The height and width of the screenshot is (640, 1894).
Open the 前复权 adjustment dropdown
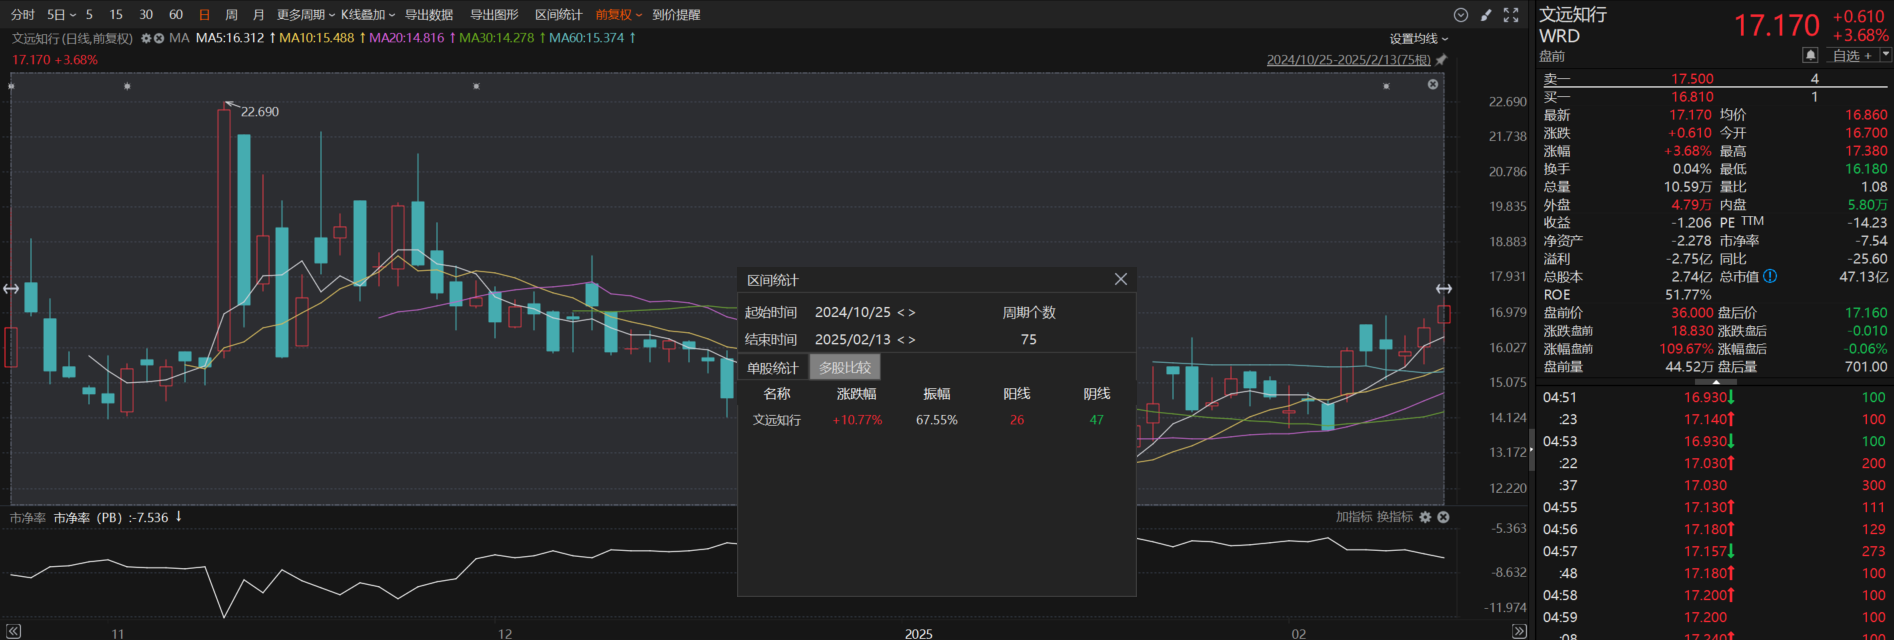tap(618, 15)
